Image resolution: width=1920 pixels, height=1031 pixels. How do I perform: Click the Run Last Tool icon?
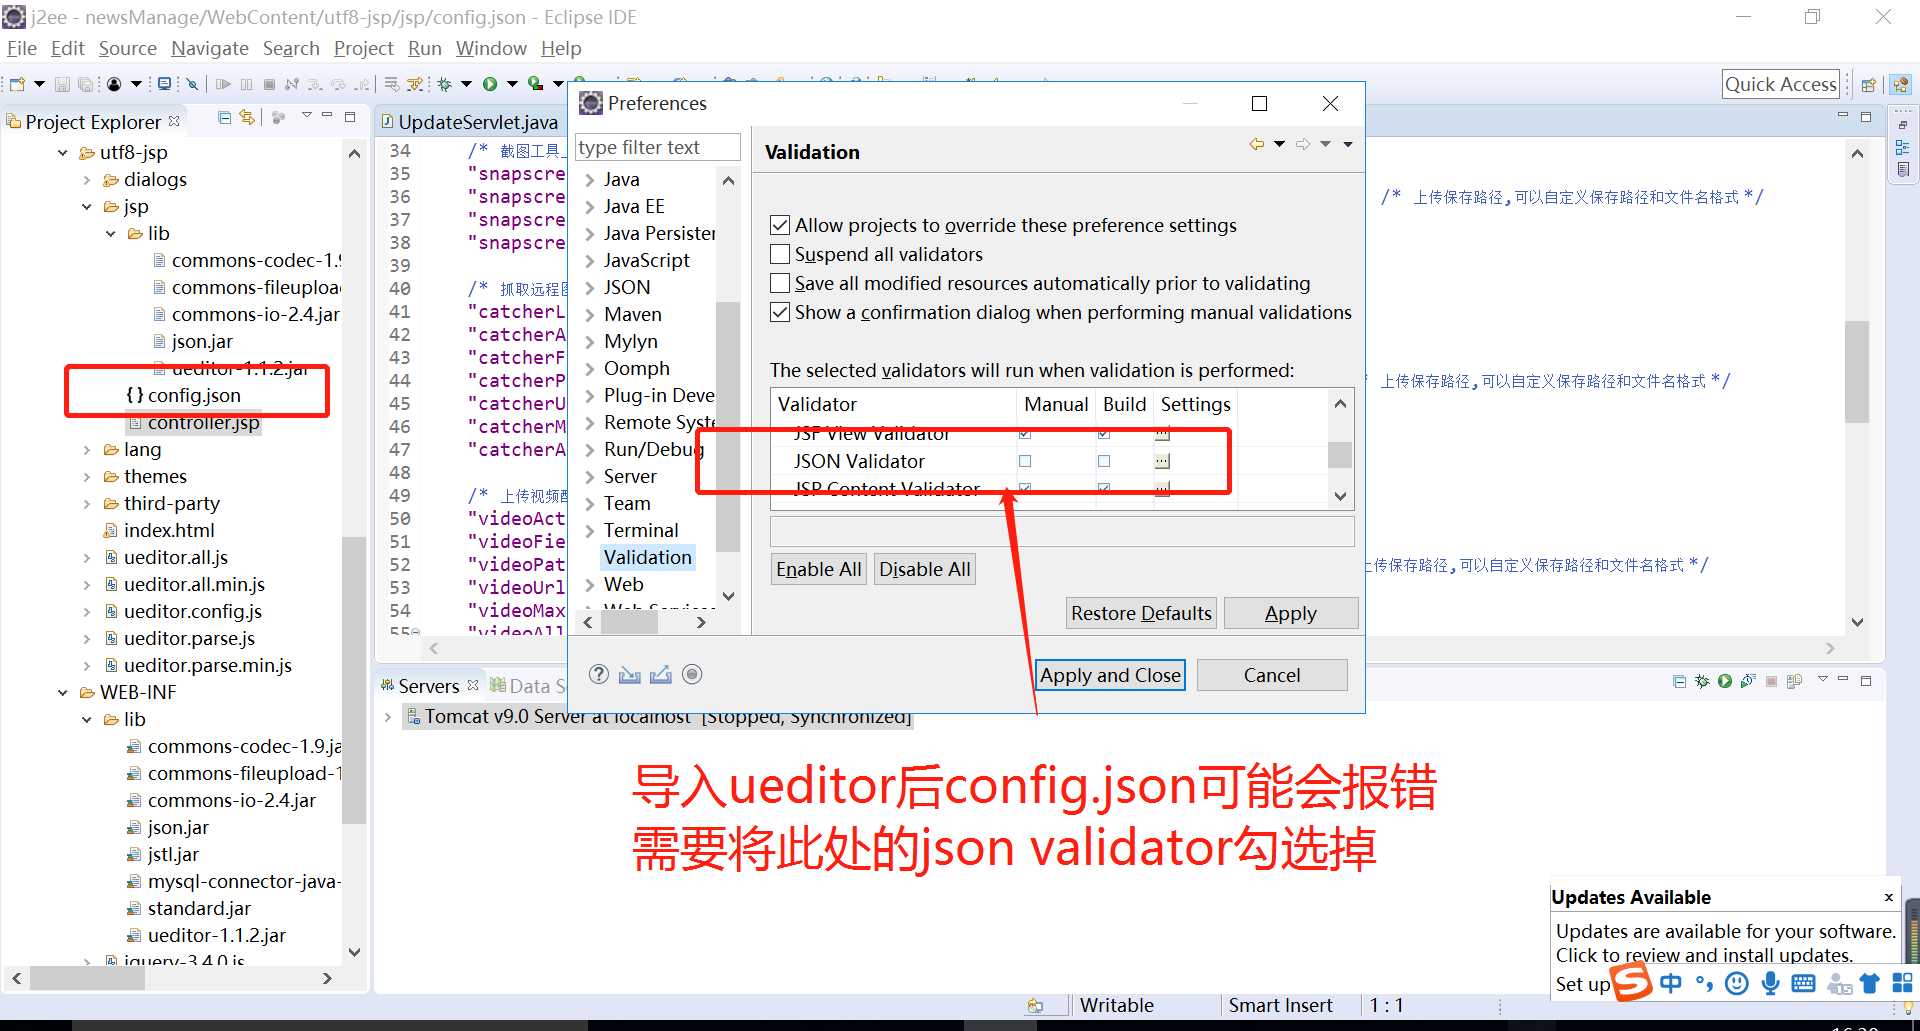(x=536, y=84)
